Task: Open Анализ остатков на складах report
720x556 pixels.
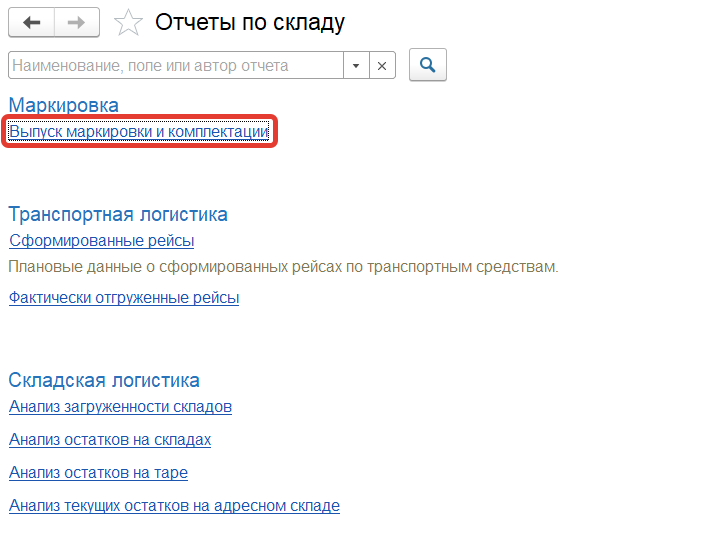Action: (110, 439)
